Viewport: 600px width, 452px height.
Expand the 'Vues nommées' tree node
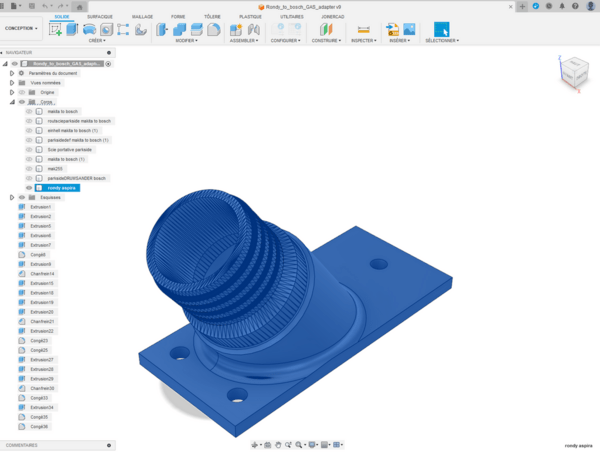coord(11,83)
